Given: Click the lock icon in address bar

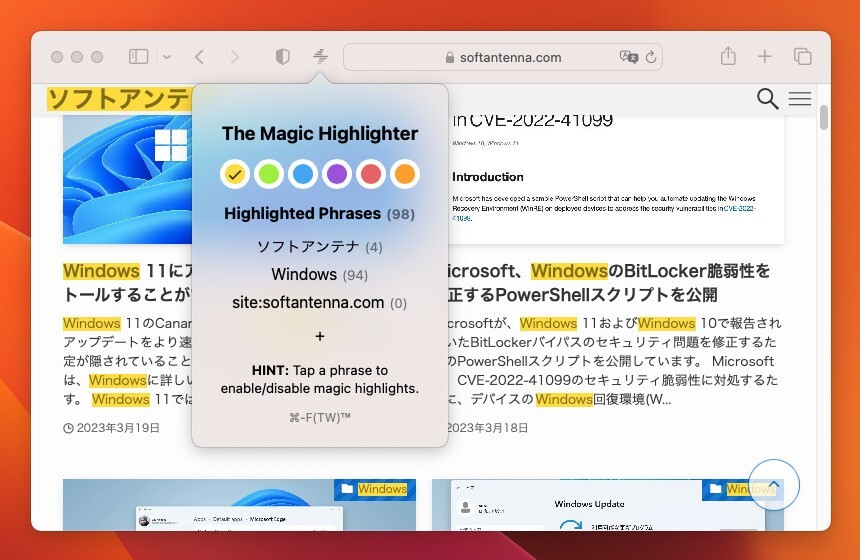Looking at the screenshot, I should pos(450,57).
